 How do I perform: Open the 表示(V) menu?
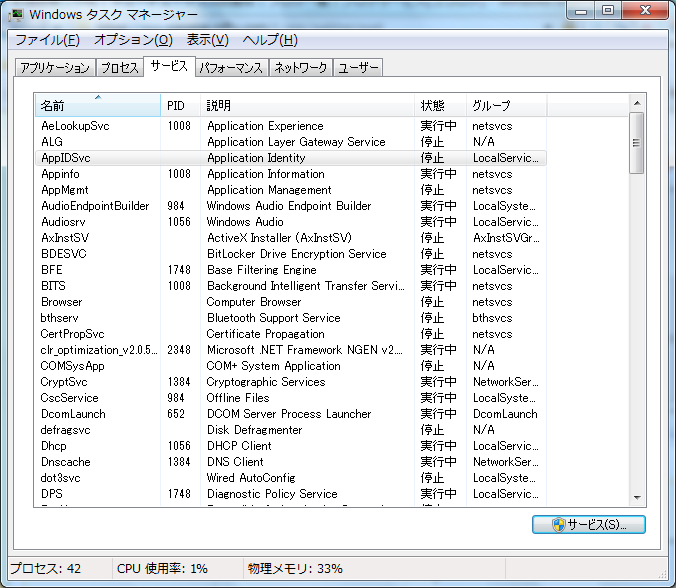207,40
